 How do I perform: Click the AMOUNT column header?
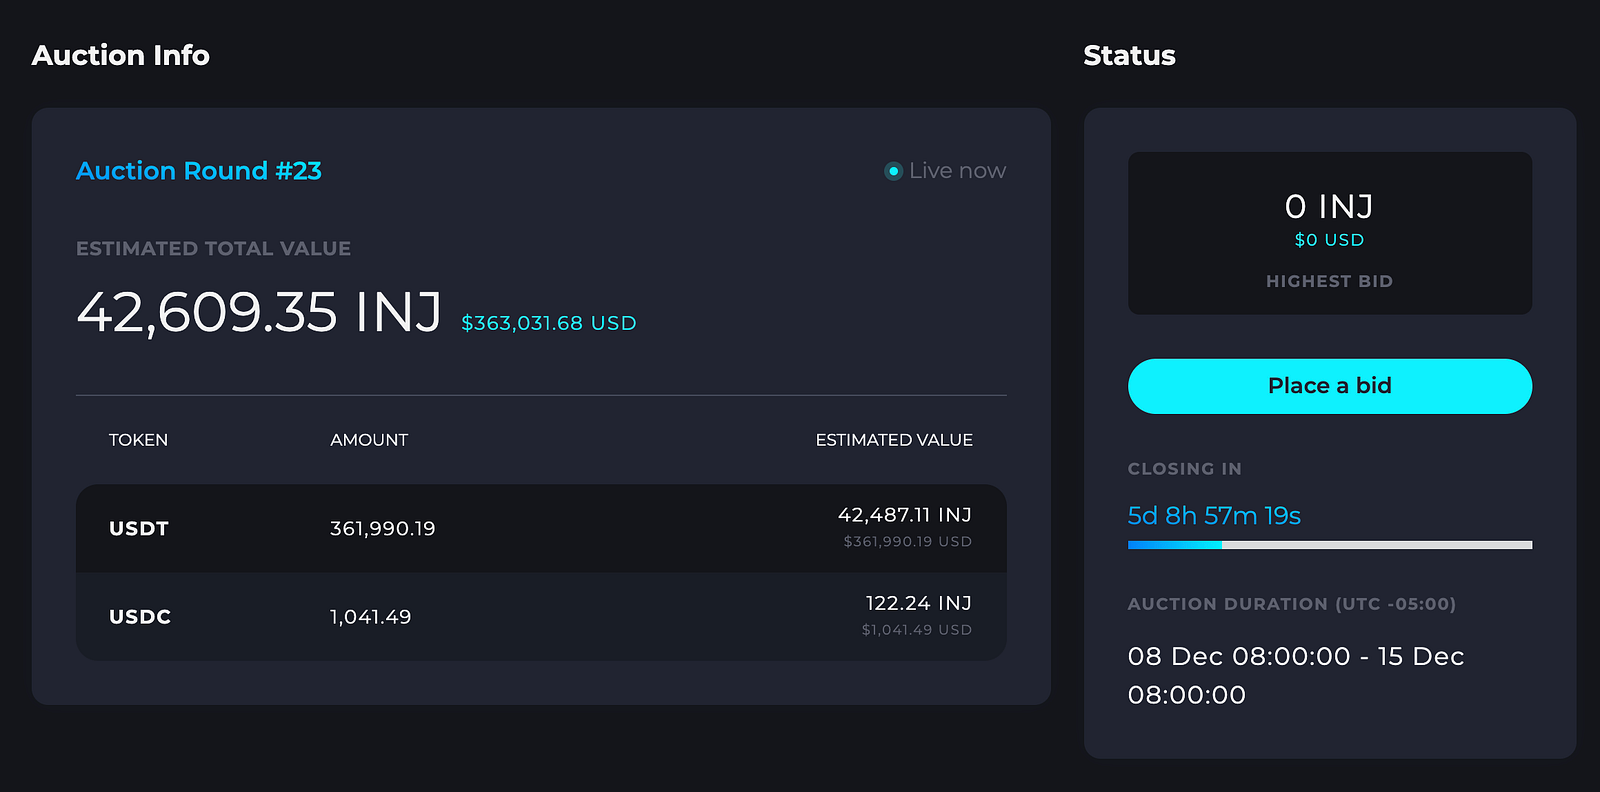[x=369, y=440]
